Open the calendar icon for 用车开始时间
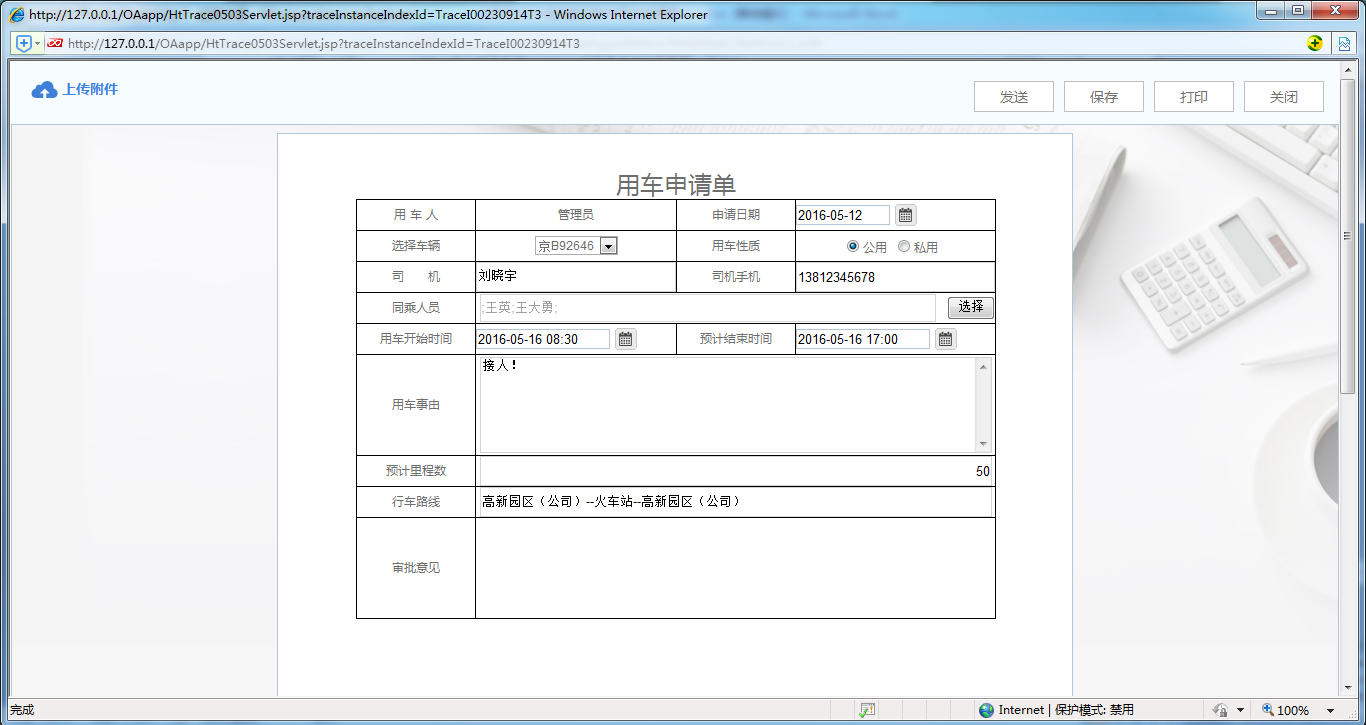The image size is (1366, 725). [625, 338]
